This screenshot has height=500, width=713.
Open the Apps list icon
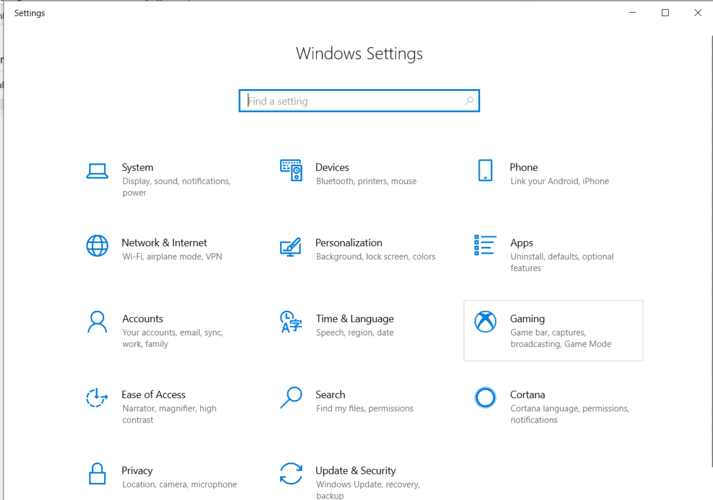pos(485,245)
